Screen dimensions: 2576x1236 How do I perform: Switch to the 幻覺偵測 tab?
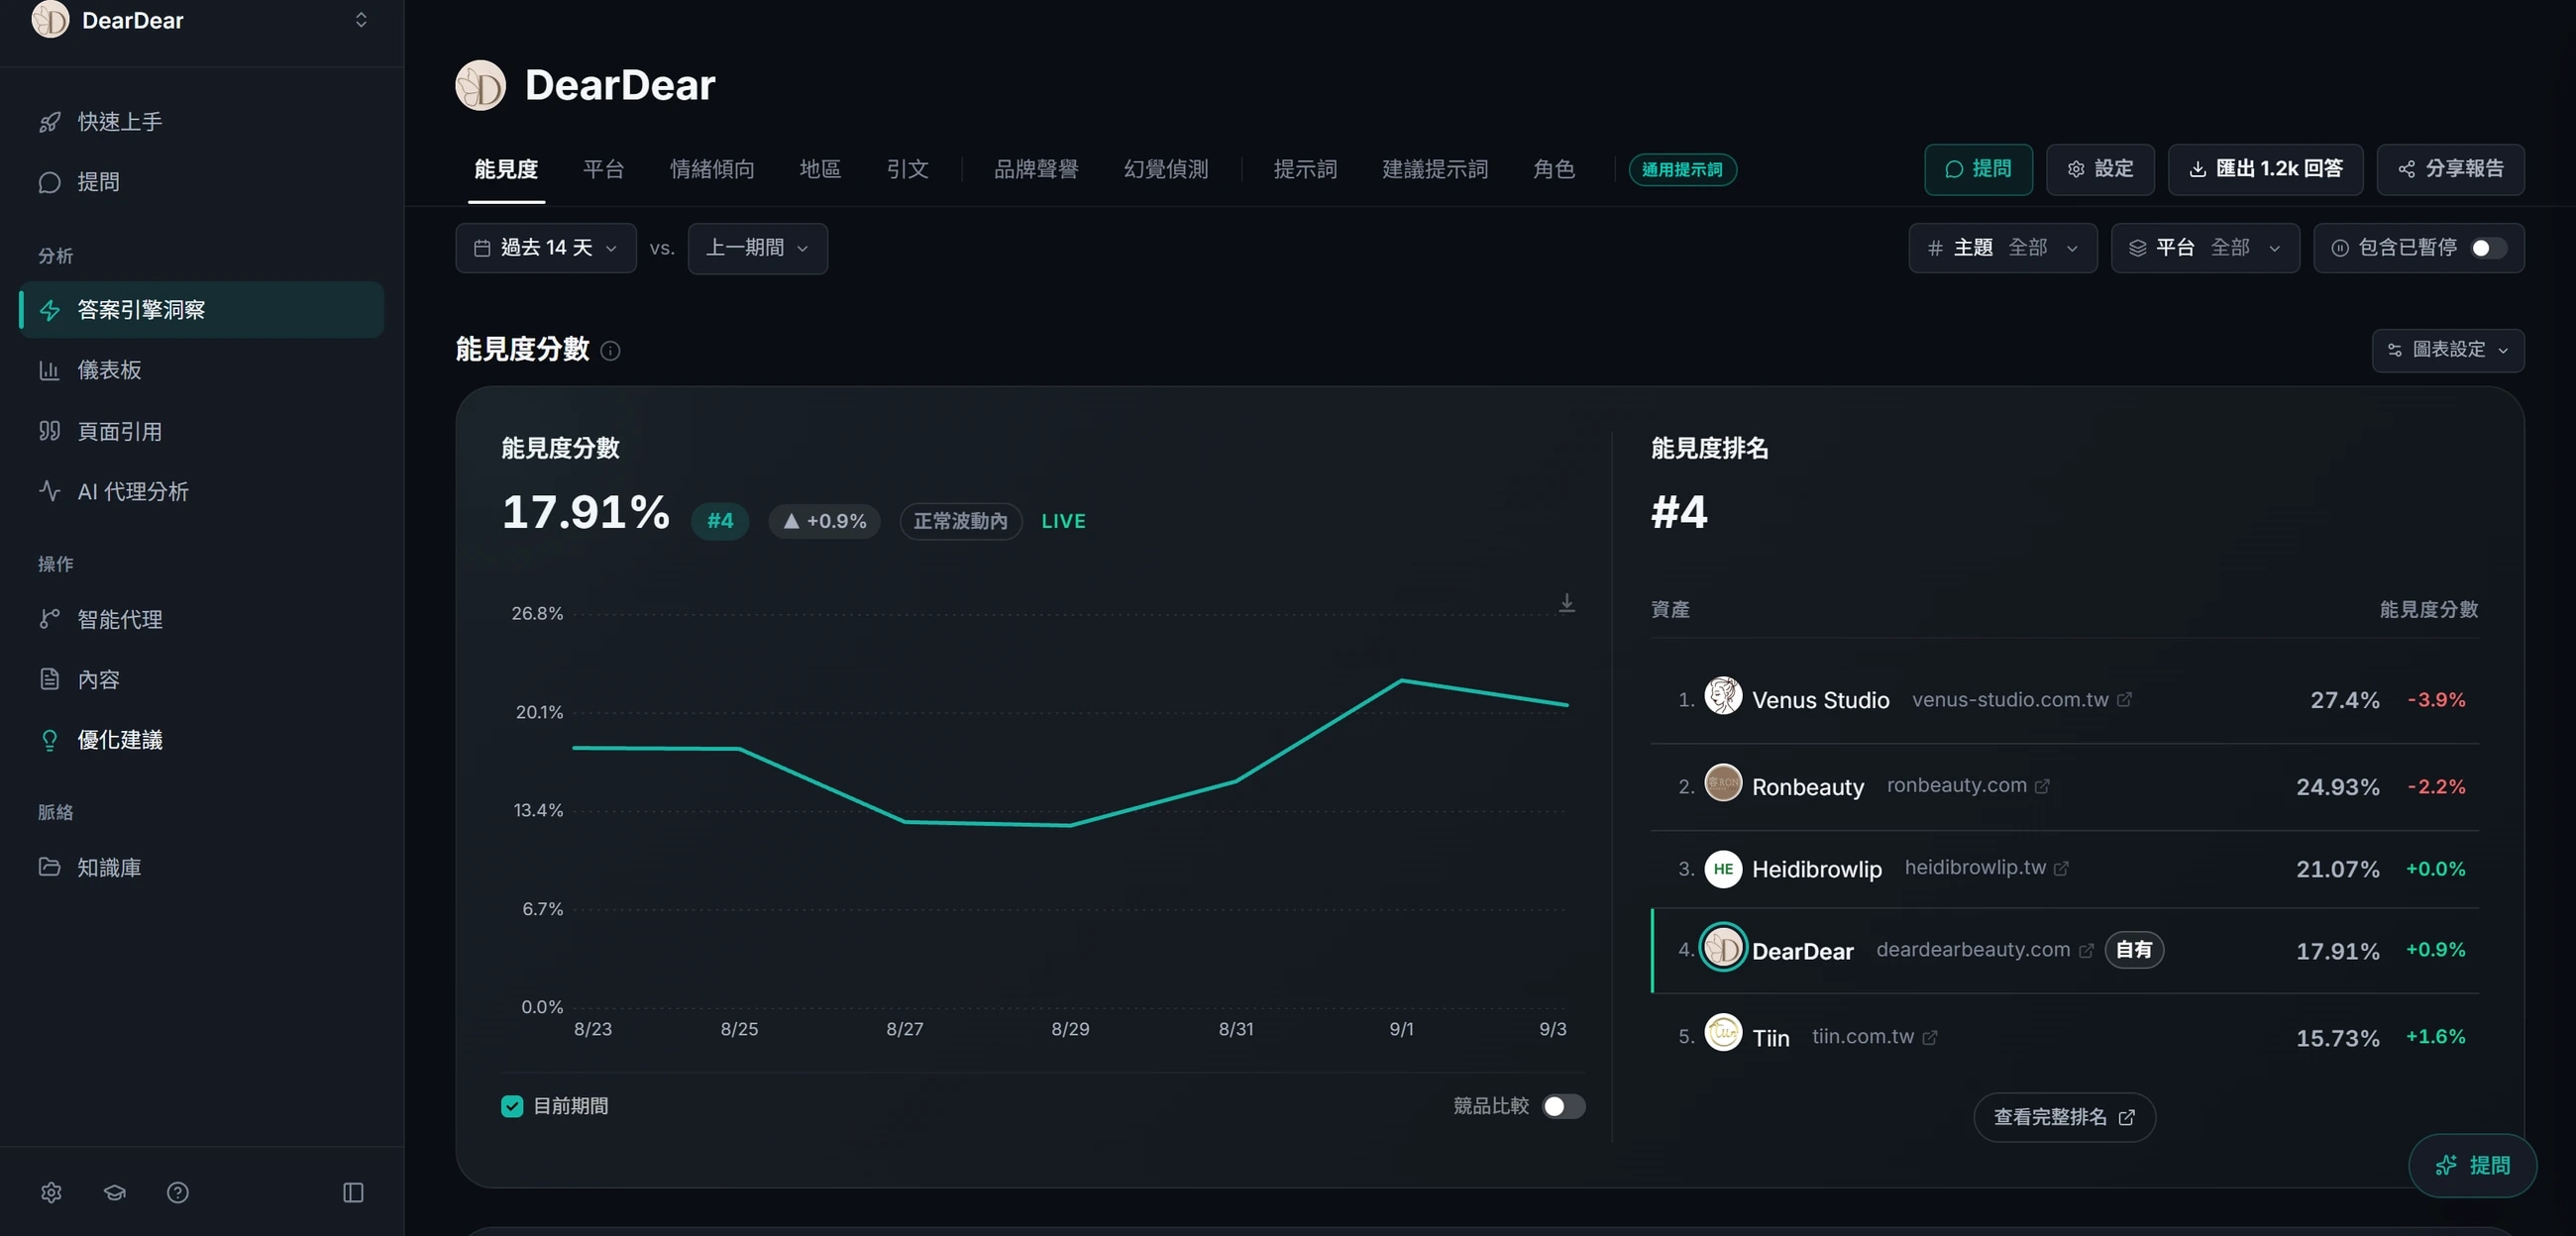tap(1166, 169)
